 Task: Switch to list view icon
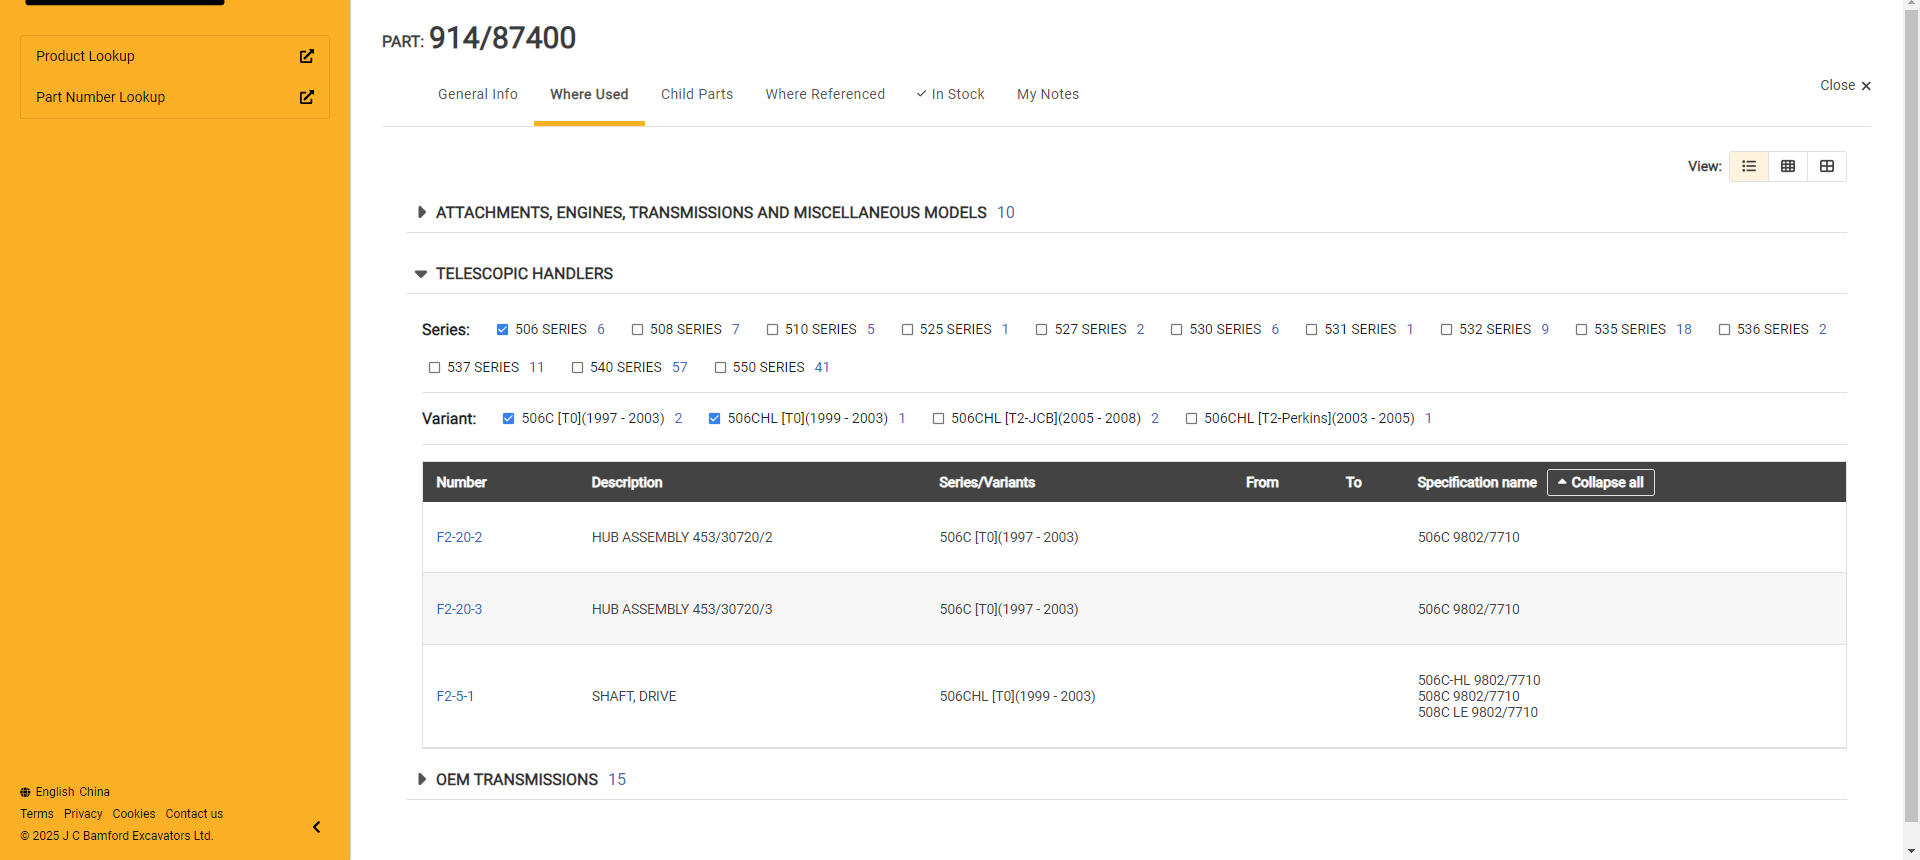pyautogui.click(x=1749, y=166)
